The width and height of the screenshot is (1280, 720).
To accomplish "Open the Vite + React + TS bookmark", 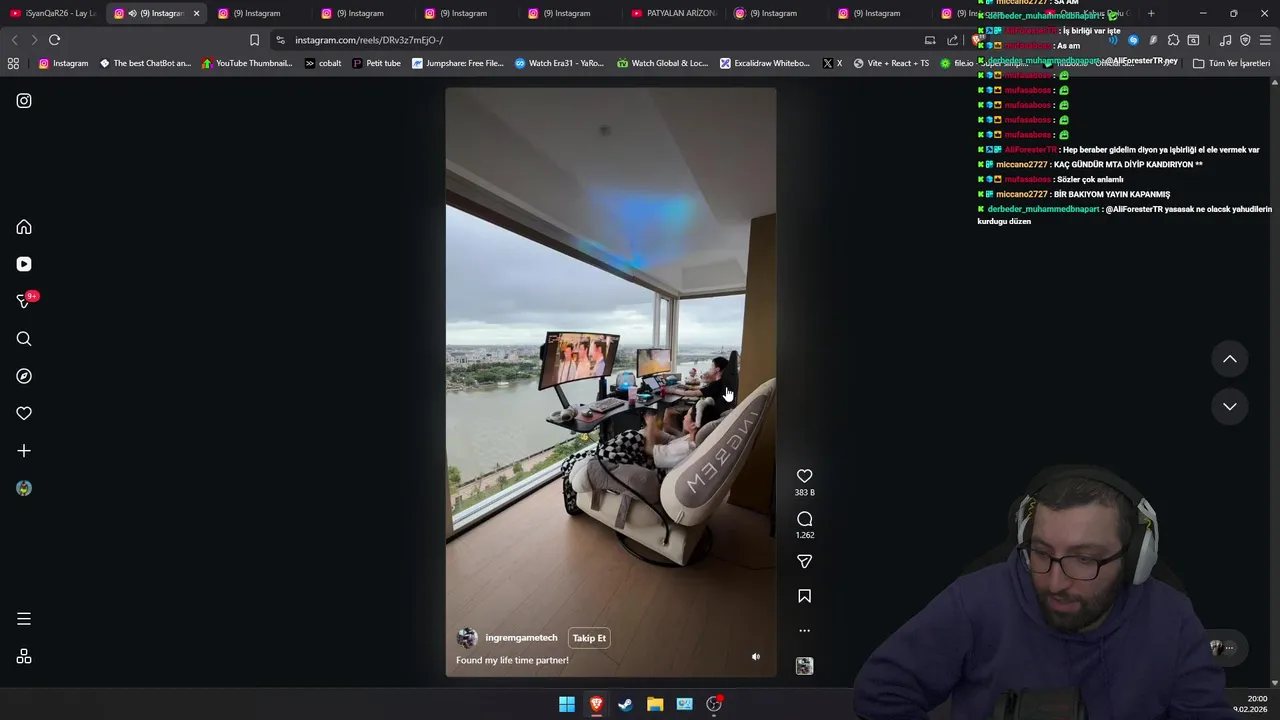I will [891, 63].
